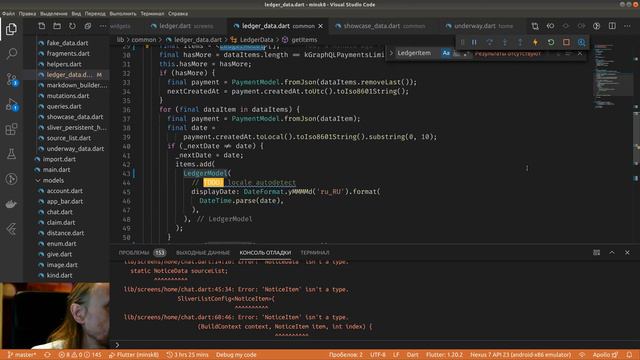
Task: Click UTF-8 encoding in status bar
Action: (378, 355)
